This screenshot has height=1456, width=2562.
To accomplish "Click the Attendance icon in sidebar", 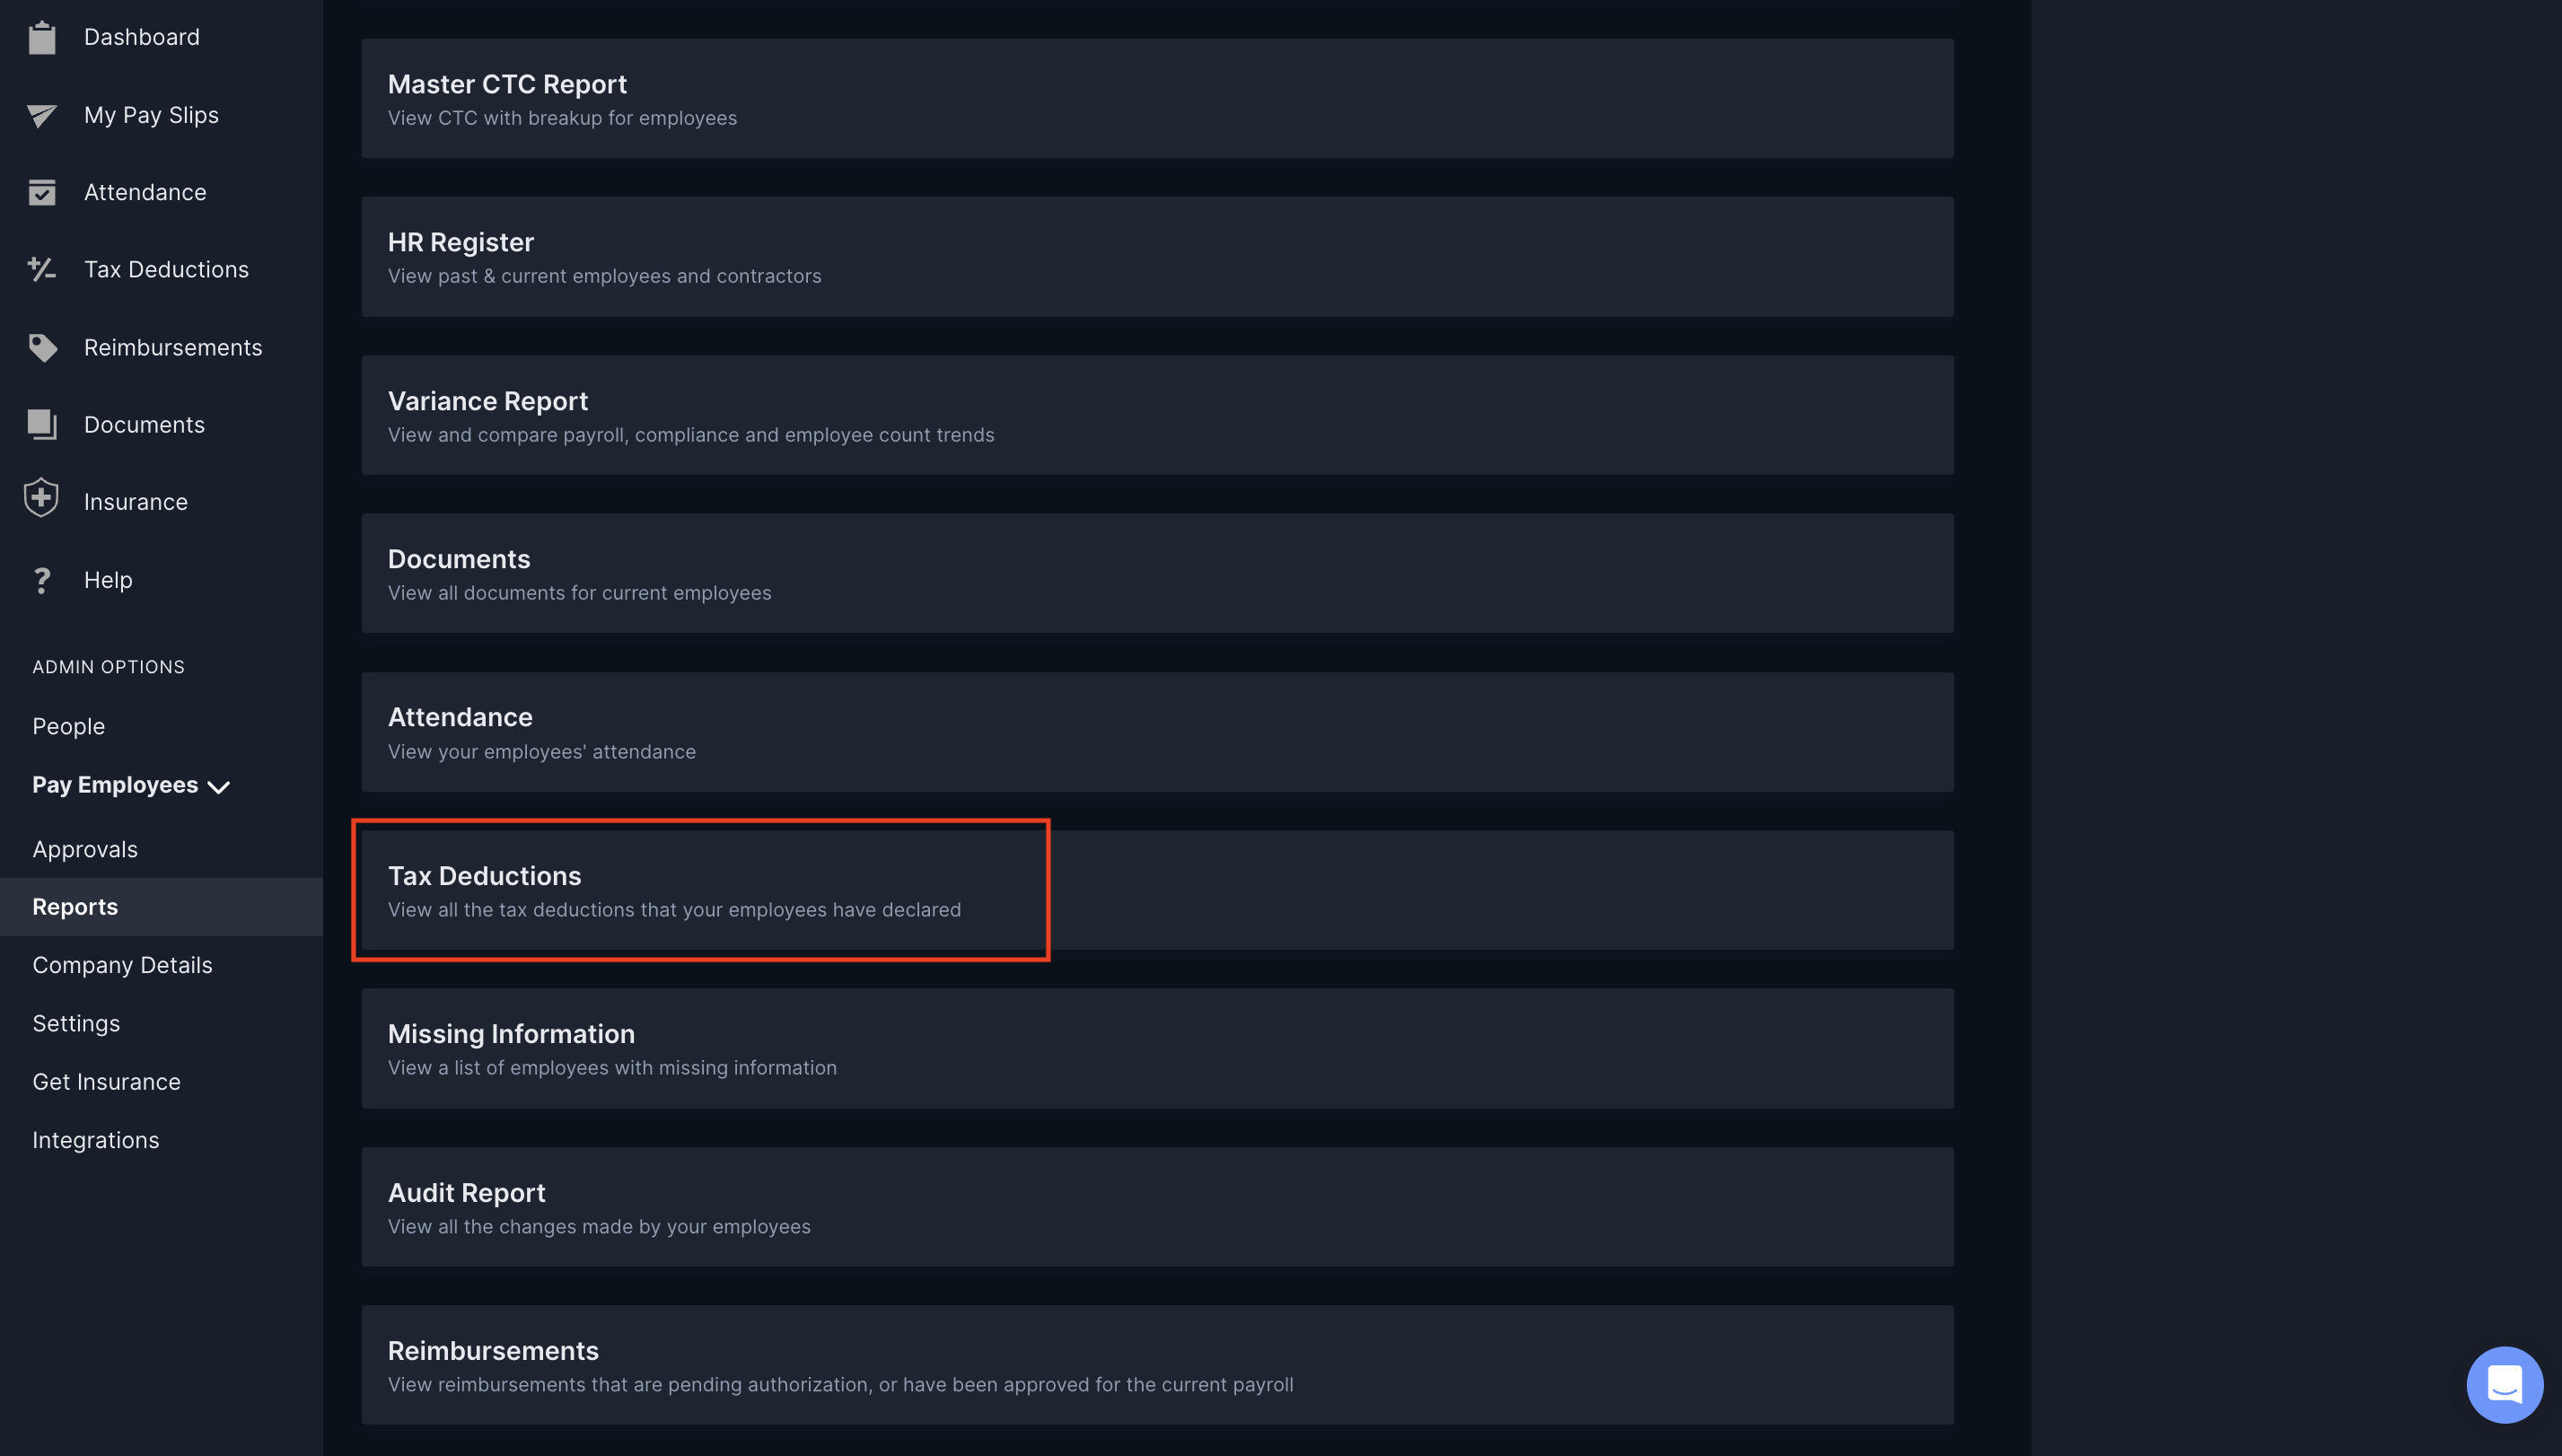I will (x=42, y=192).
